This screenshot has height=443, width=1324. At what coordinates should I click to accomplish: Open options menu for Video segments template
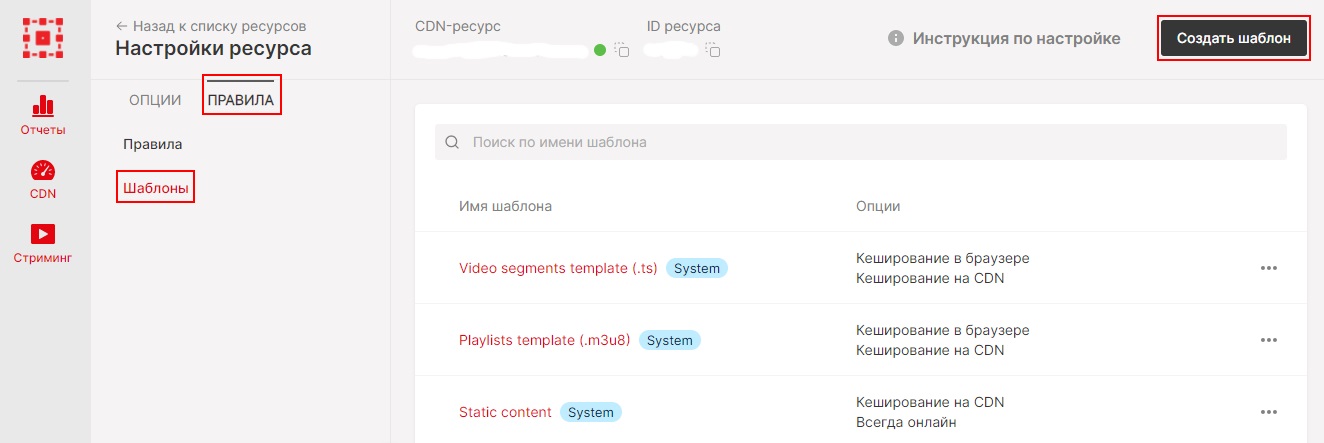[x=1269, y=268]
